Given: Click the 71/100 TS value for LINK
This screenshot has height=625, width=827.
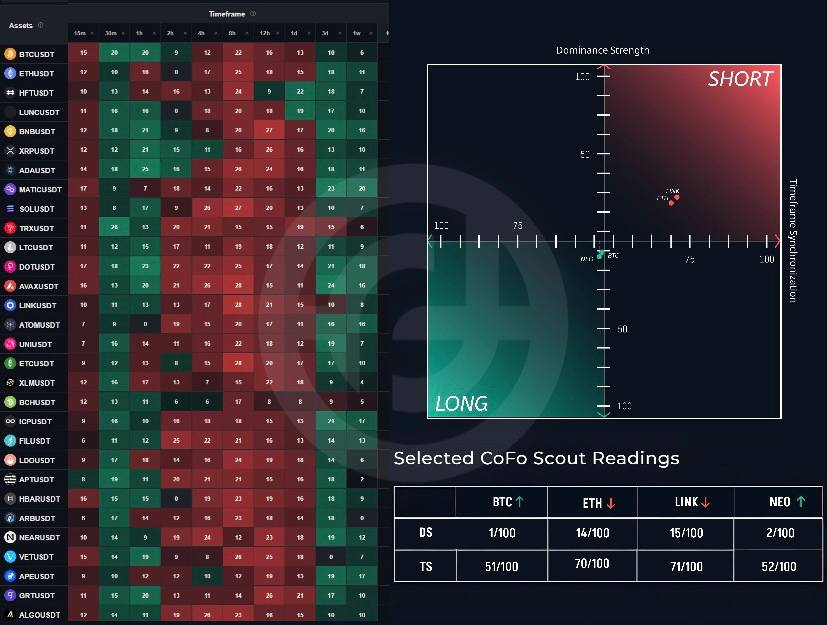Looking at the screenshot, I should 686,566.
